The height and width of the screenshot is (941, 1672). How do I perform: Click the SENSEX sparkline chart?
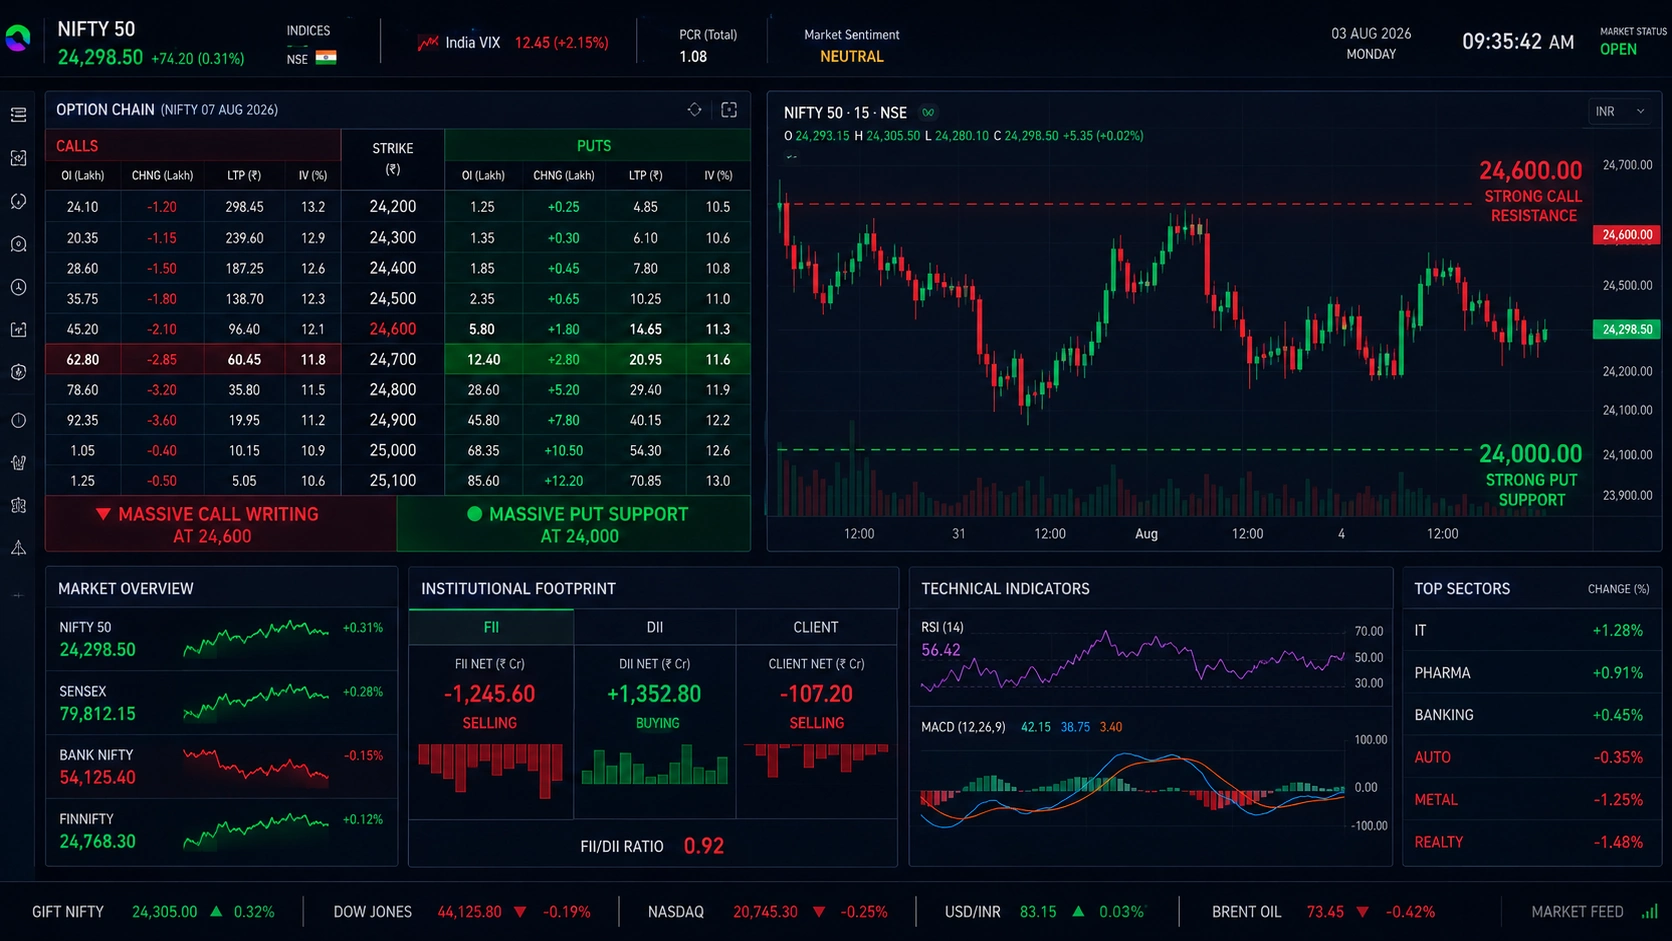256,701
